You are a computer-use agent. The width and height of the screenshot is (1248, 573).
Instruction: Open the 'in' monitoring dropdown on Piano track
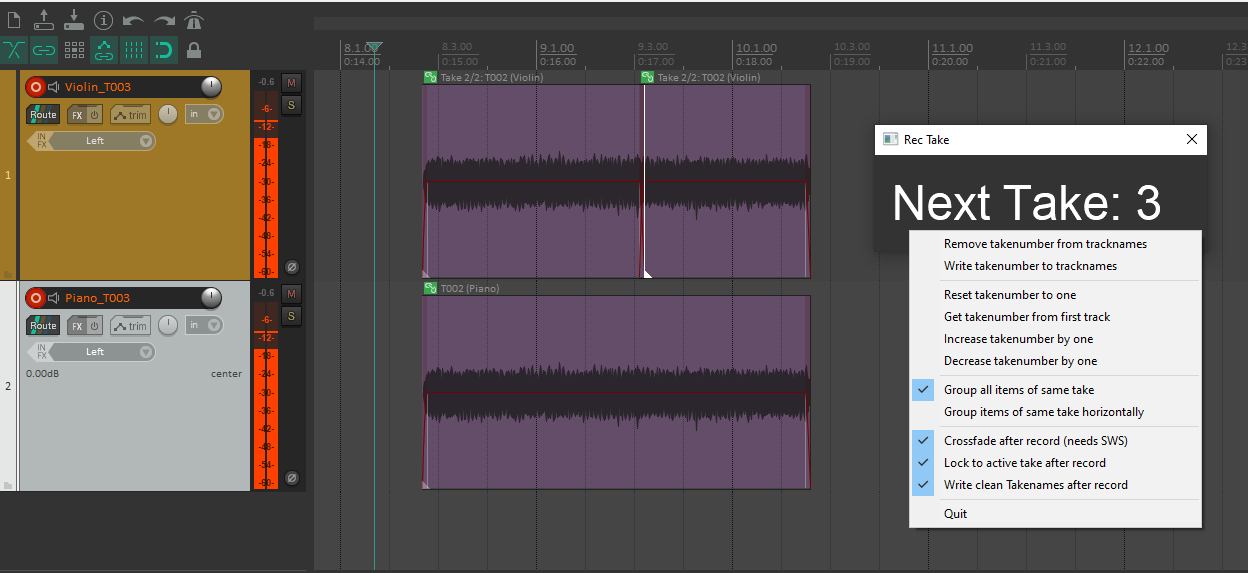[204, 325]
